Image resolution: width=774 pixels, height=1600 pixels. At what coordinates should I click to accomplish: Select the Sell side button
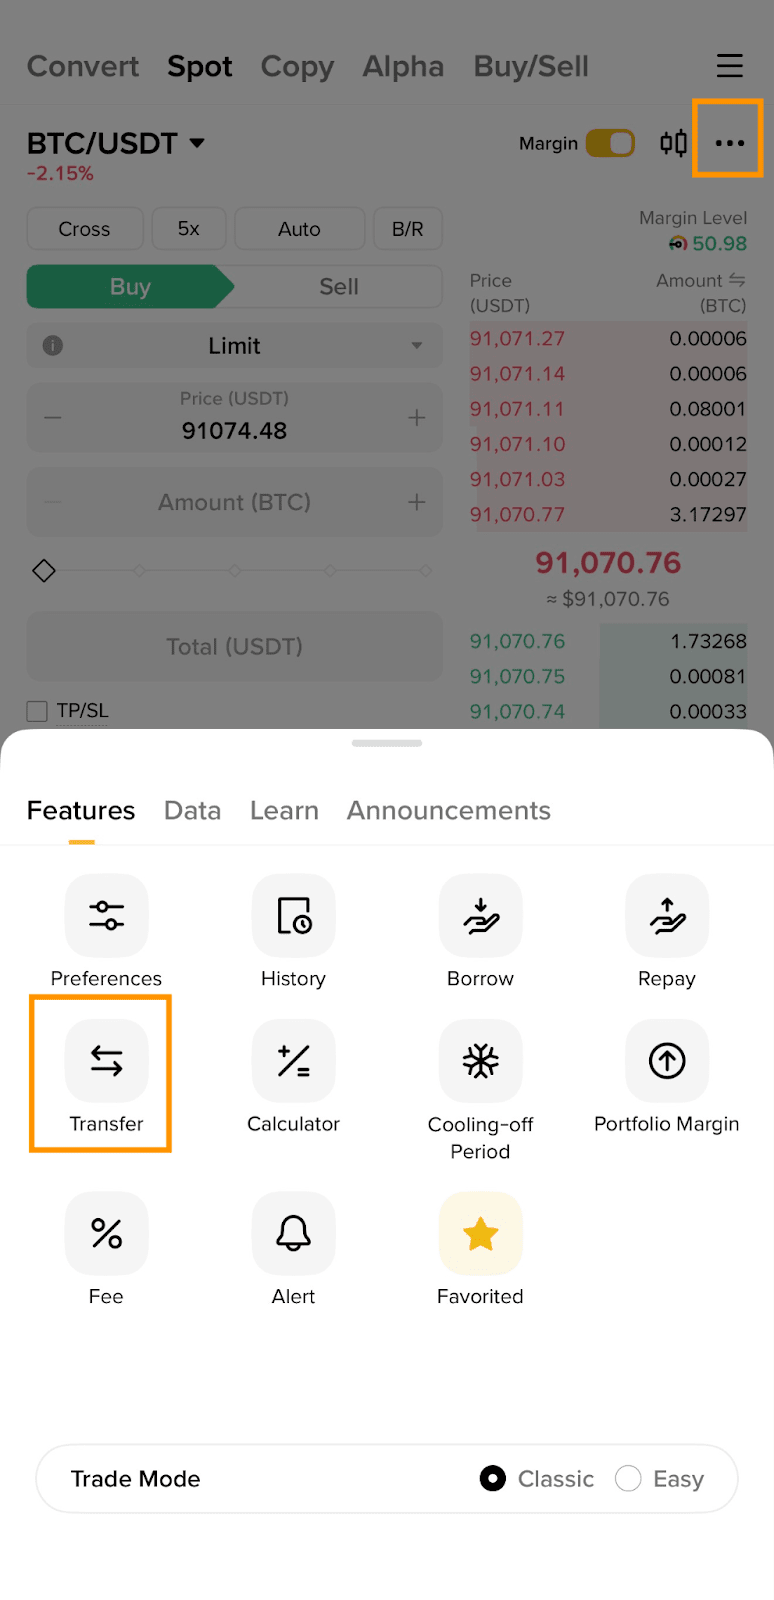tap(338, 287)
